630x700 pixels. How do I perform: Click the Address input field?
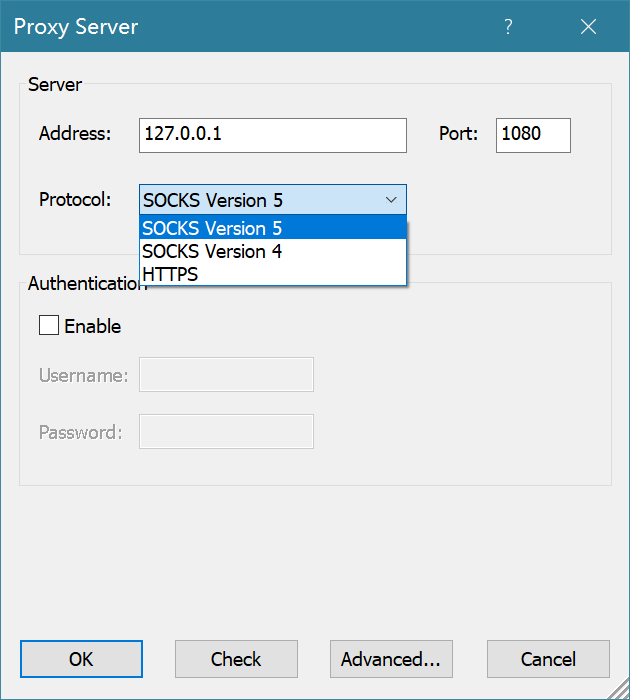[272, 135]
